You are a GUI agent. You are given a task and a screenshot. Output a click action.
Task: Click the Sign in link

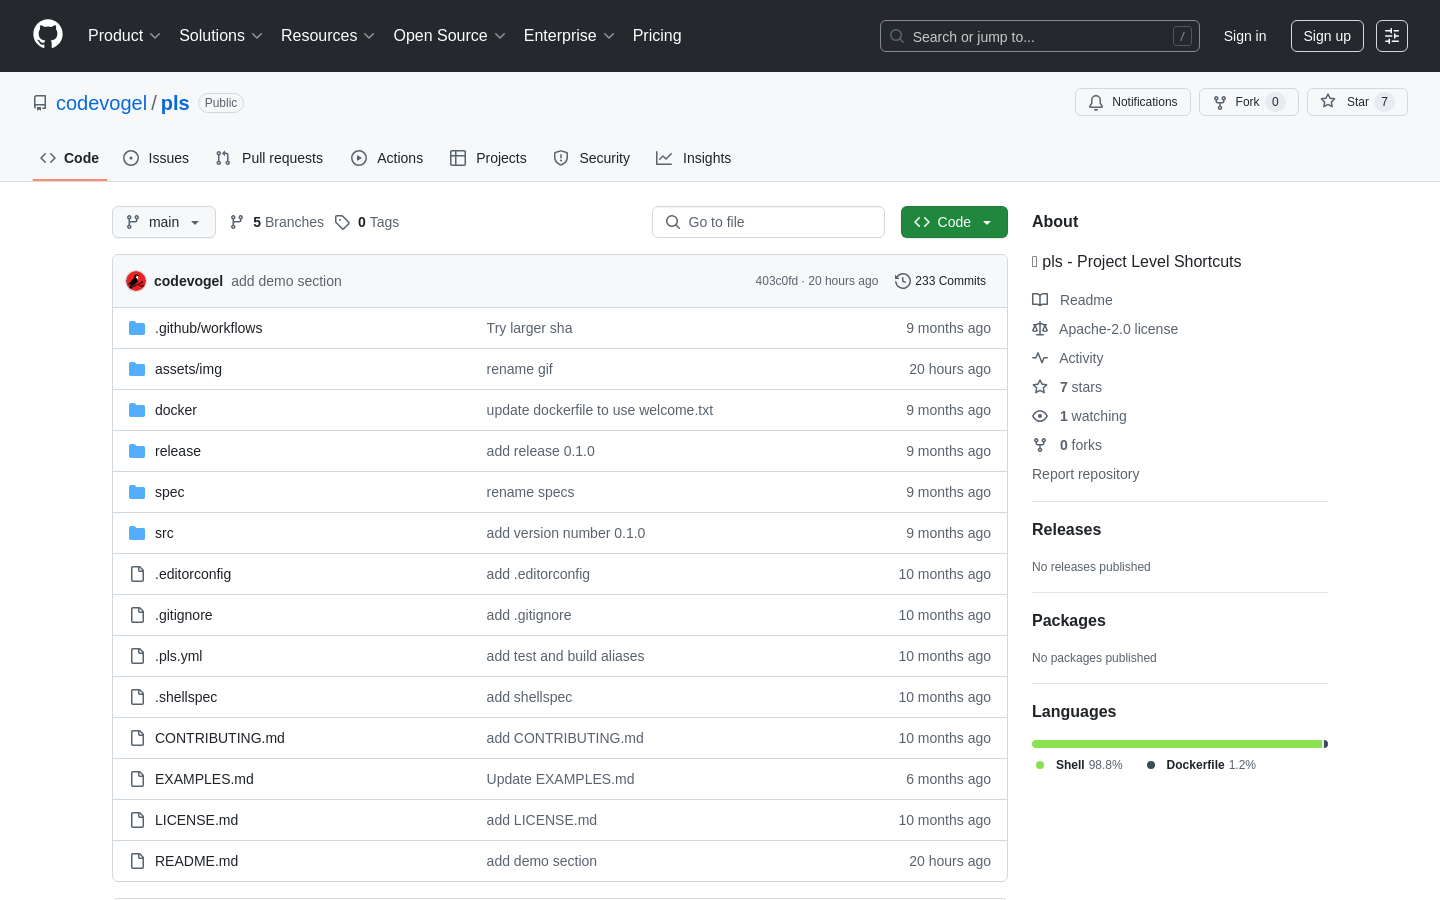pyautogui.click(x=1245, y=36)
